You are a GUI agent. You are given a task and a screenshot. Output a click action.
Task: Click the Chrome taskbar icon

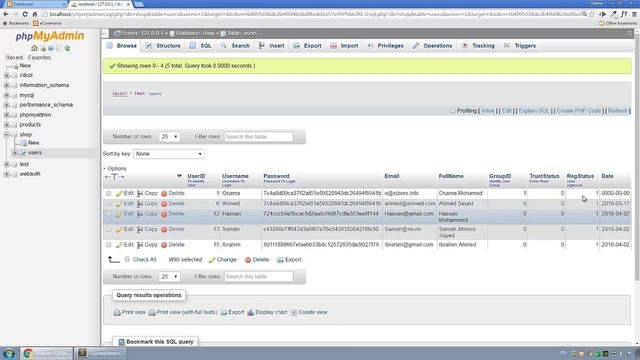(x=28, y=353)
